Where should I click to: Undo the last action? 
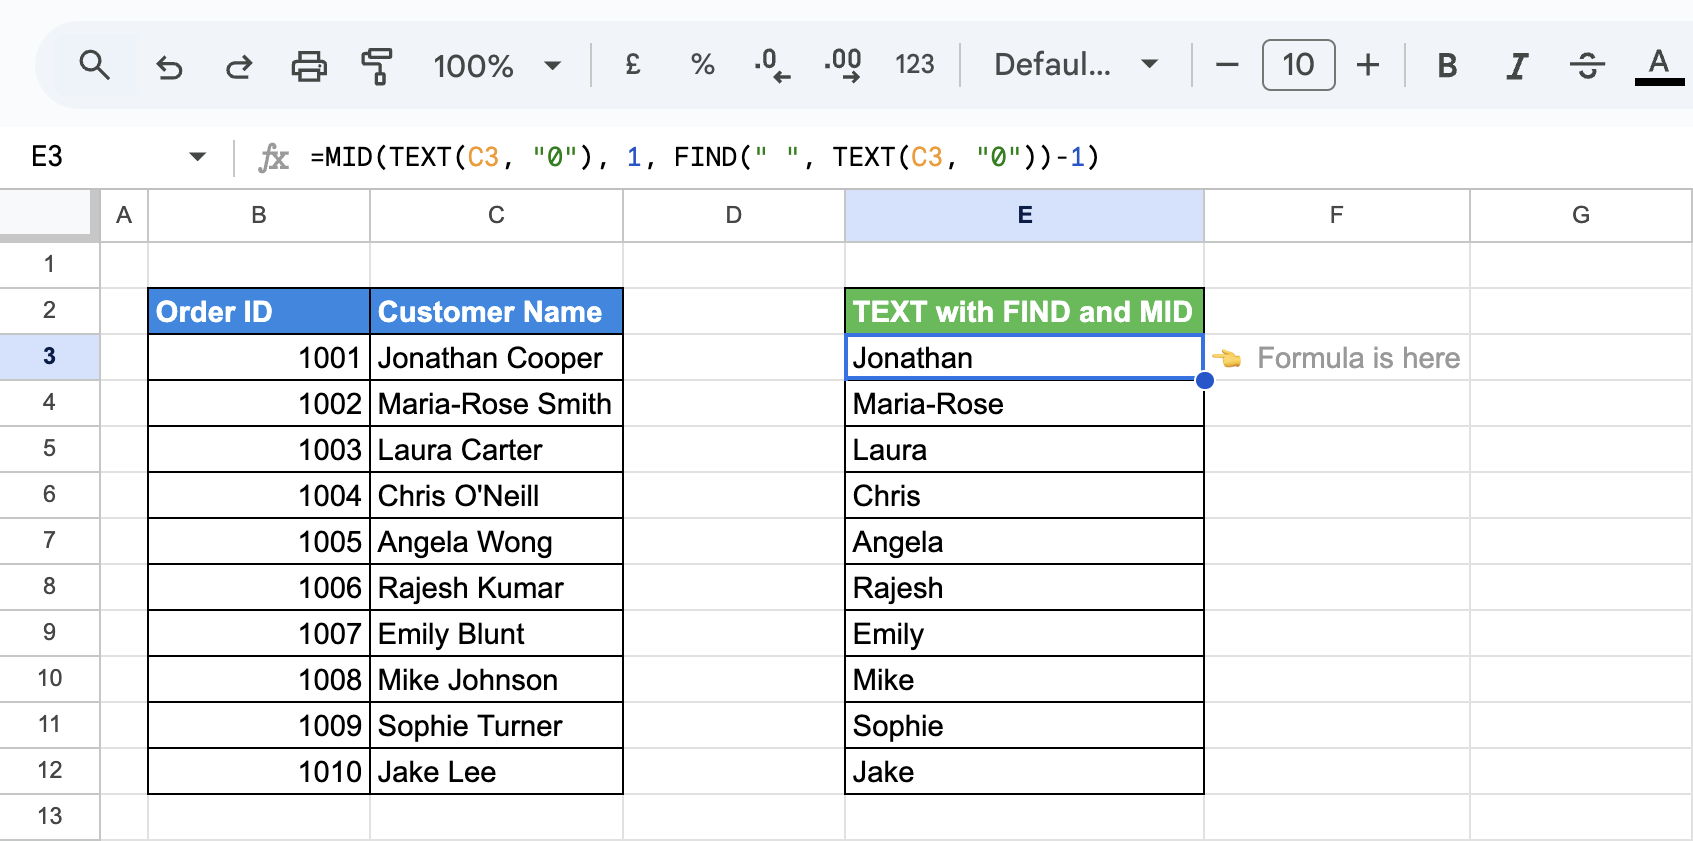169,66
